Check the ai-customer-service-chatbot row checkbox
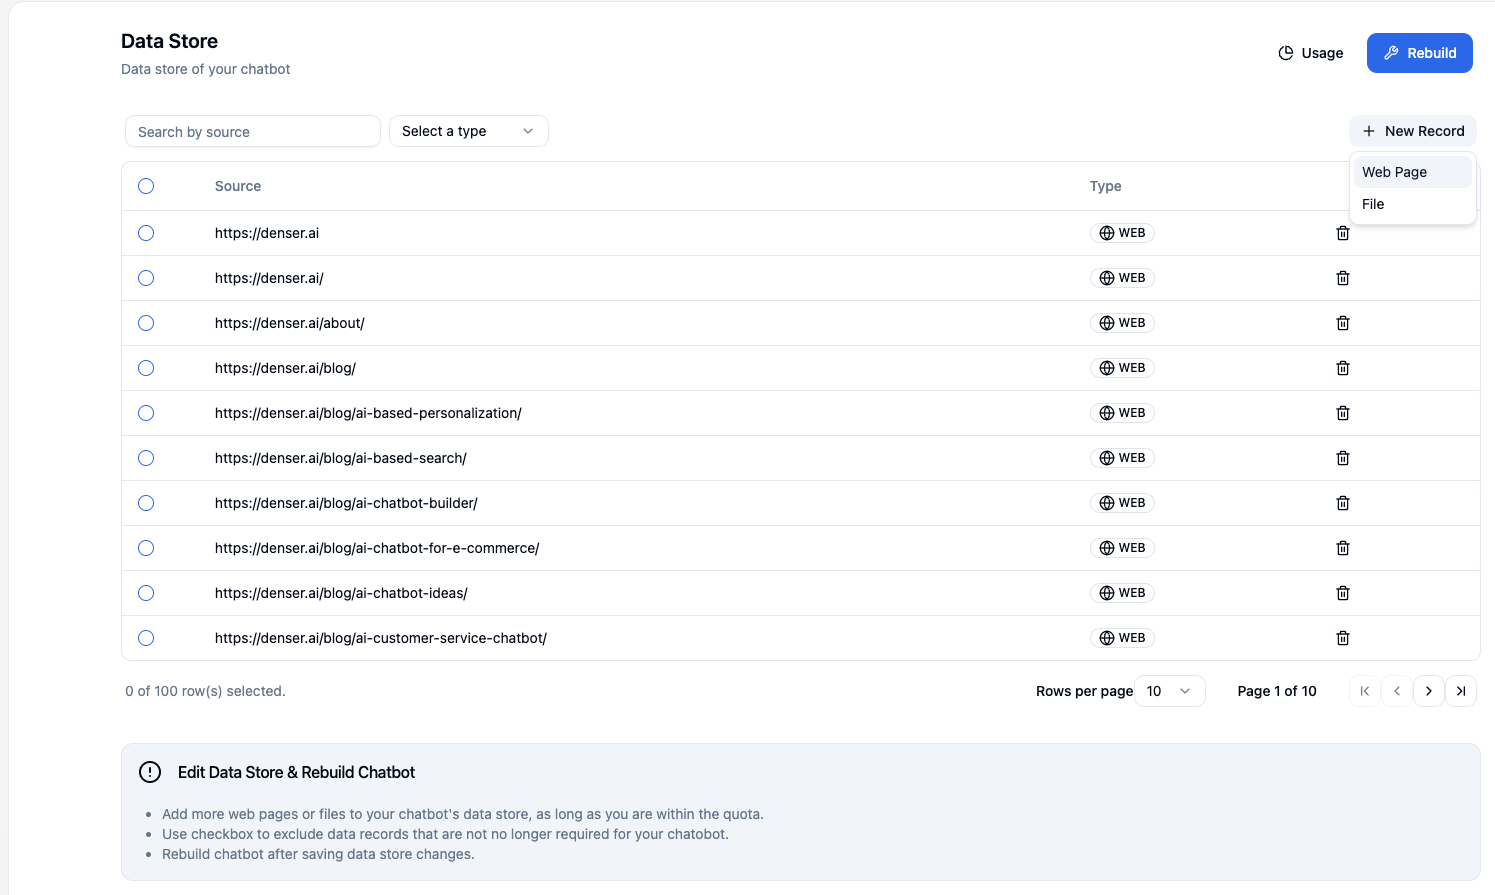This screenshot has width=1495, height=895. [x=146, y=638]
